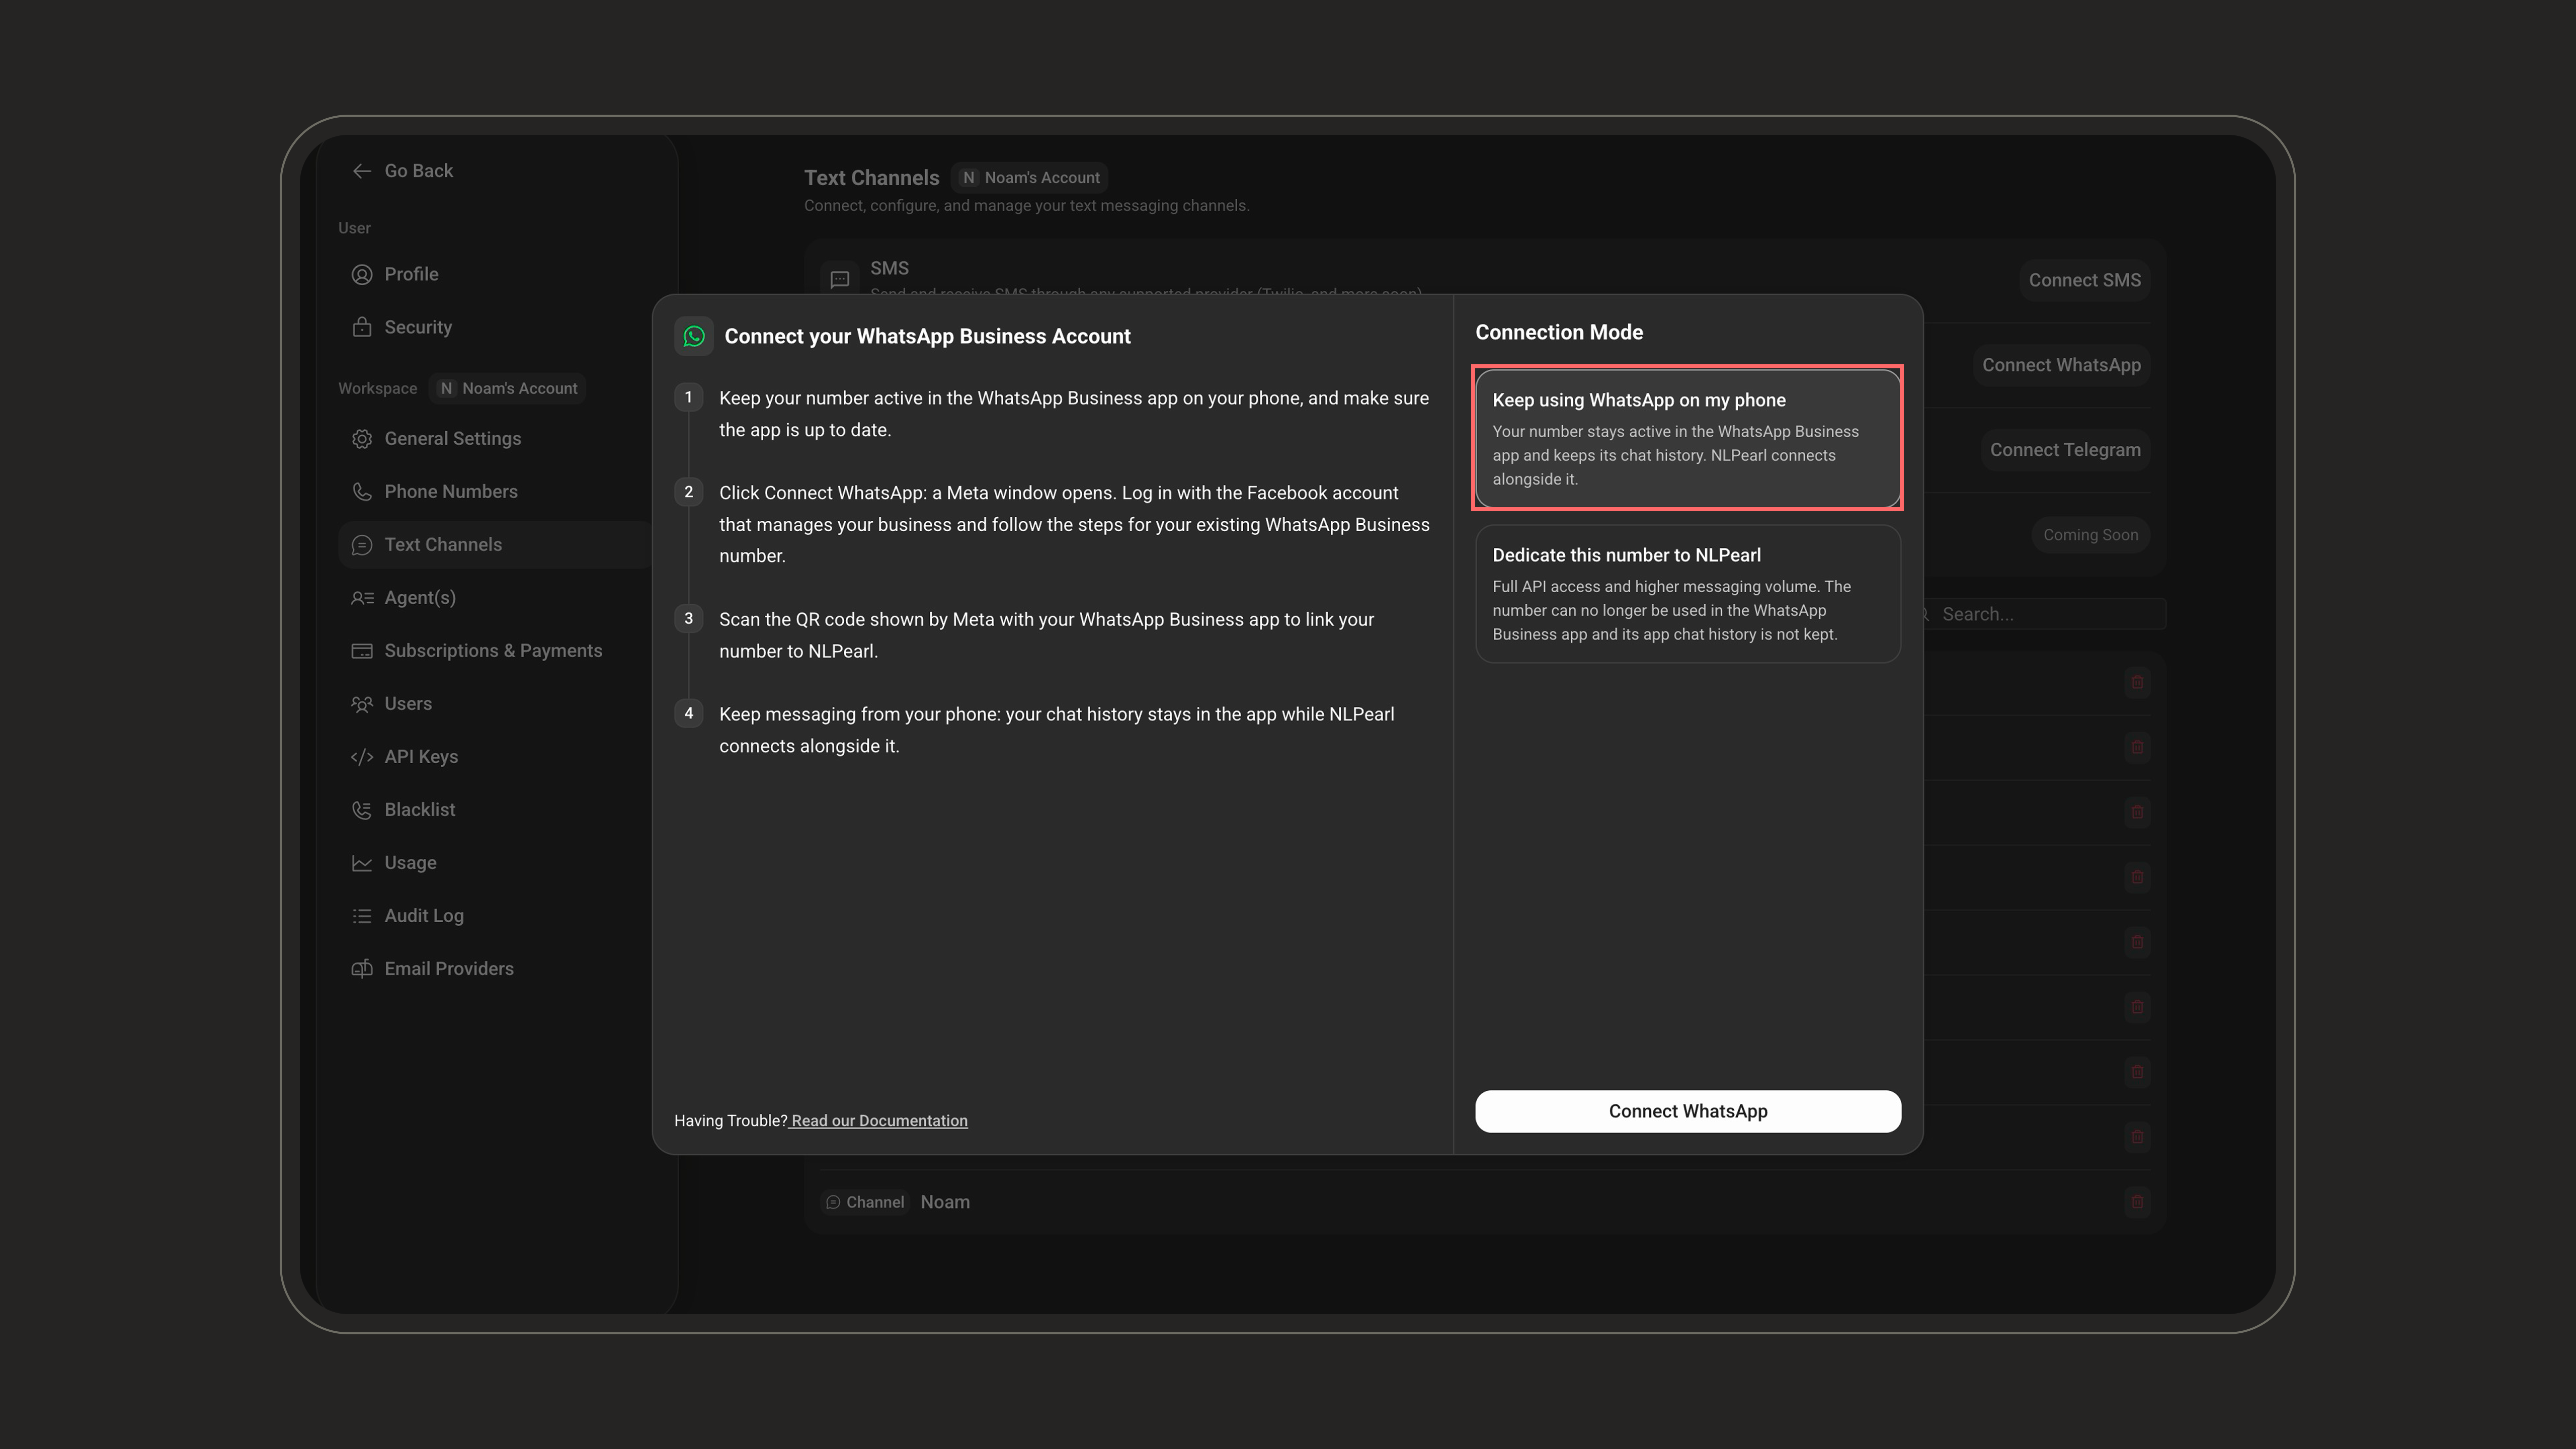Open Profile via its user icon
Image resolution: width=2576 pixels, height=1449 pixels.
pyautogui.click(x=361, y=274)
